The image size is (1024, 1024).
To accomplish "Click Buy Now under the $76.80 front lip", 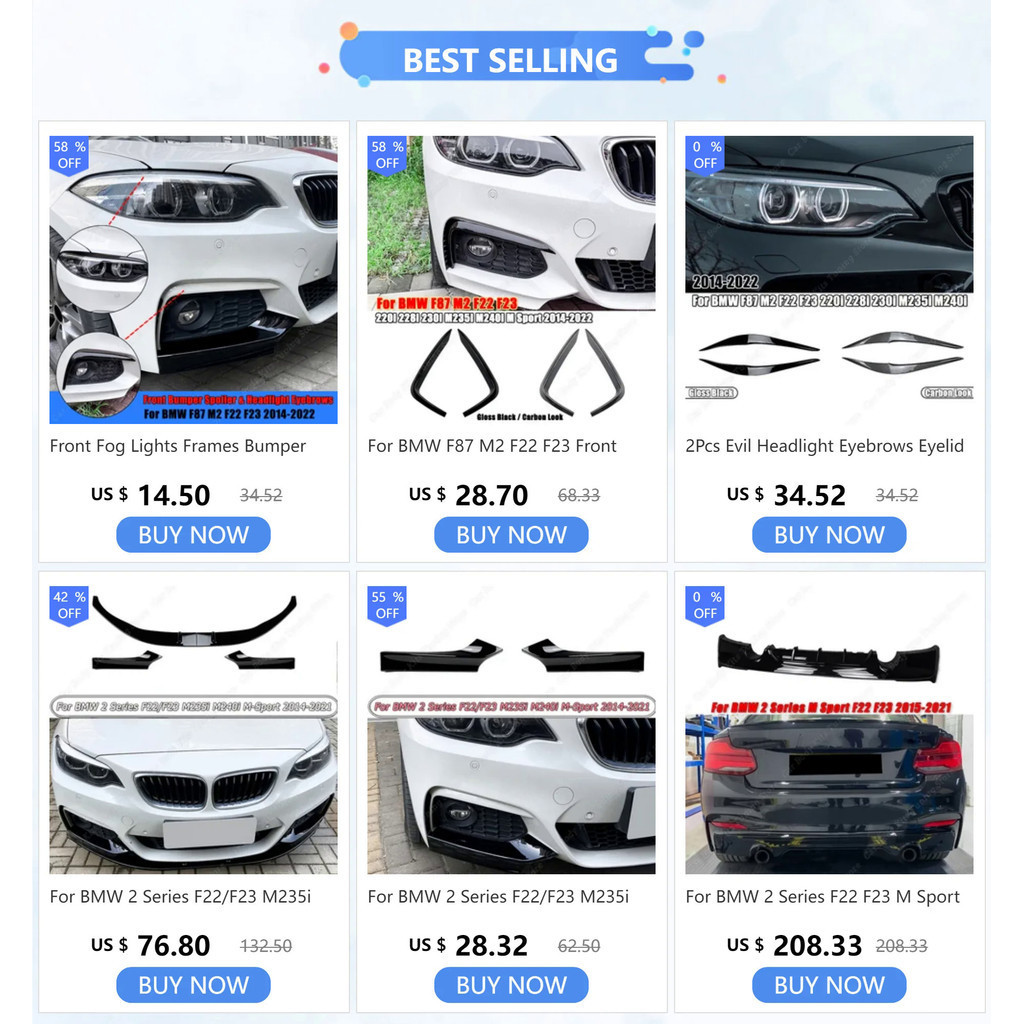I will coord(193,985).
